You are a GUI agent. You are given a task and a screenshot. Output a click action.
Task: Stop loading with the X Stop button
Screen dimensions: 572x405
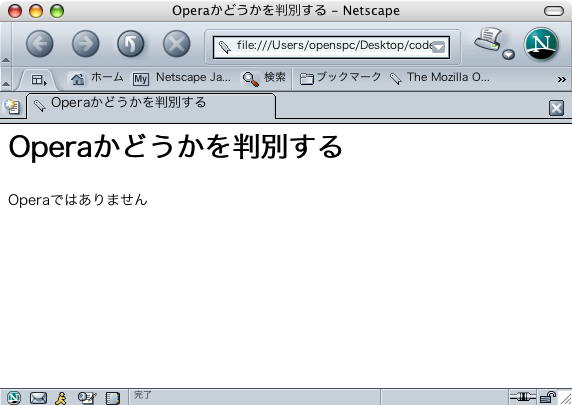[x=177, y=44]
